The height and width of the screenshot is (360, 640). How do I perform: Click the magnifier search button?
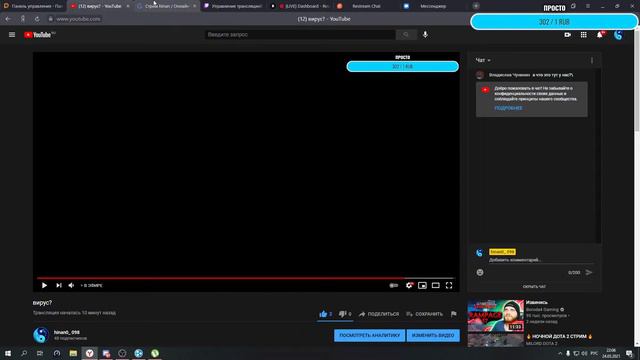click(406, 35)
